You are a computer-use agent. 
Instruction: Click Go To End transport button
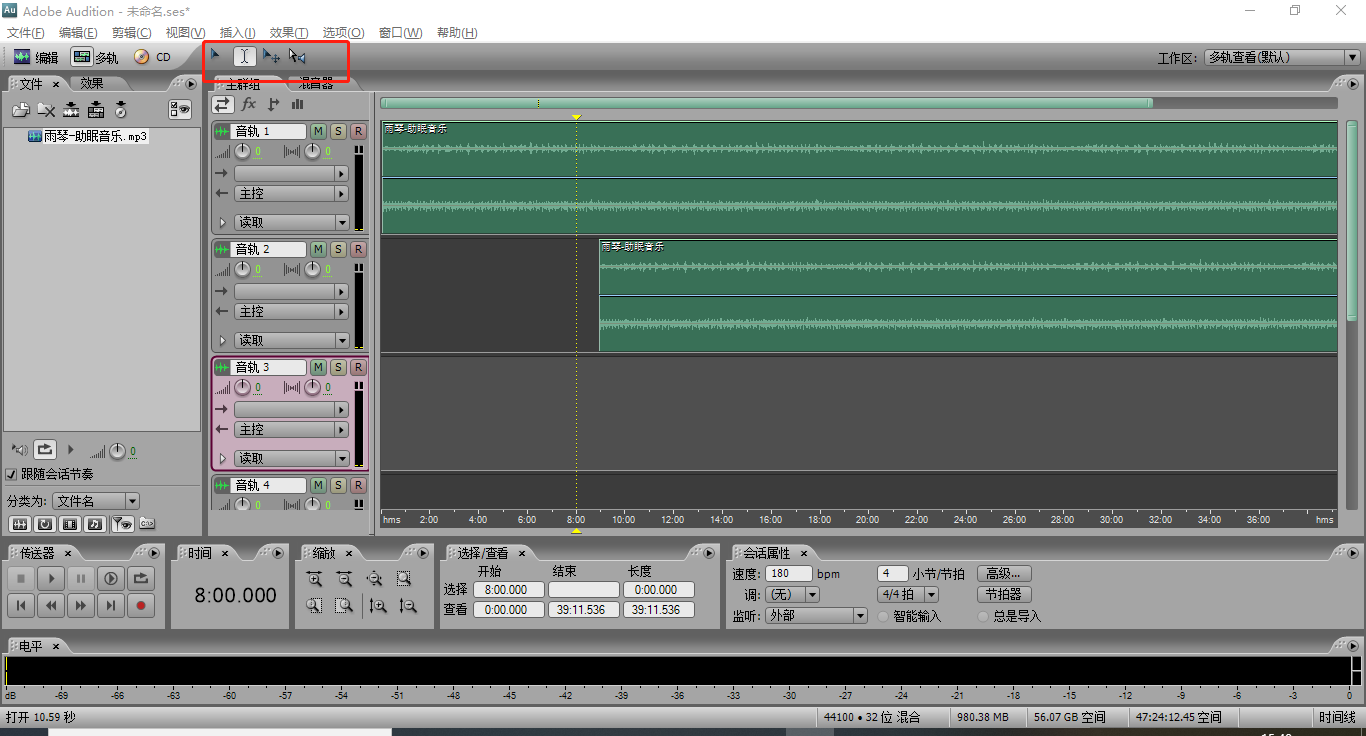111,605
